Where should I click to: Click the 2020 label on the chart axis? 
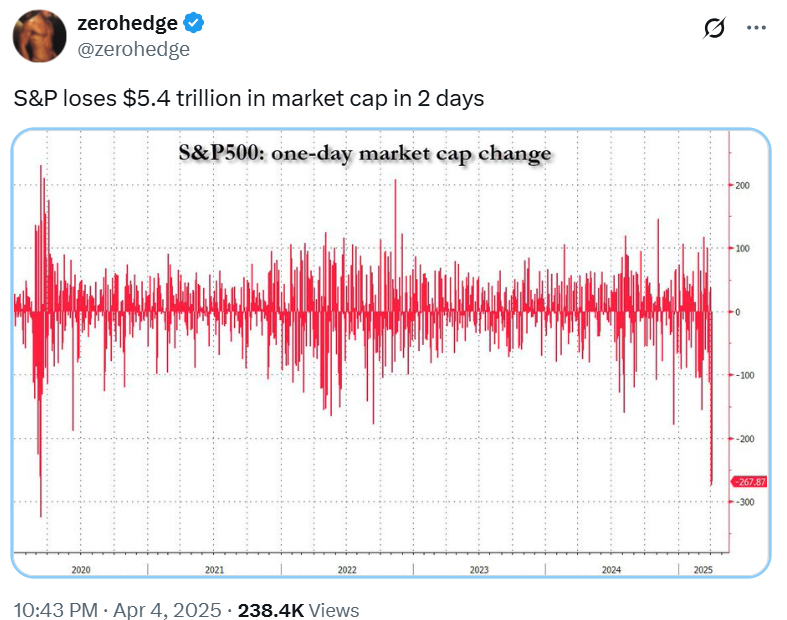point(81,569)
